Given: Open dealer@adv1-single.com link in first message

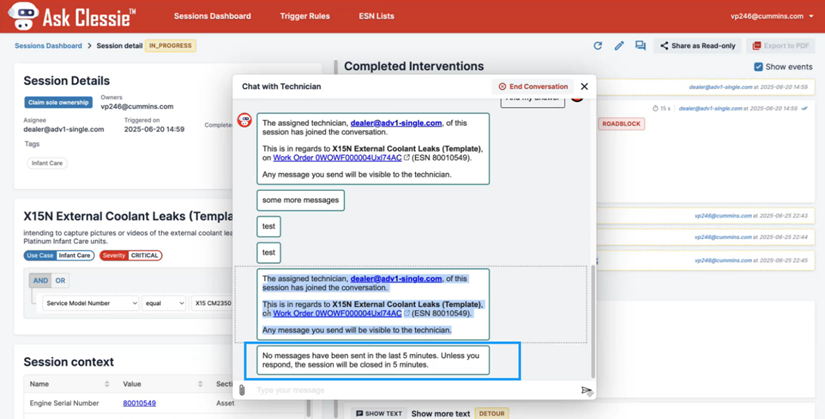Looking at the screenshot, I should 396,123.
